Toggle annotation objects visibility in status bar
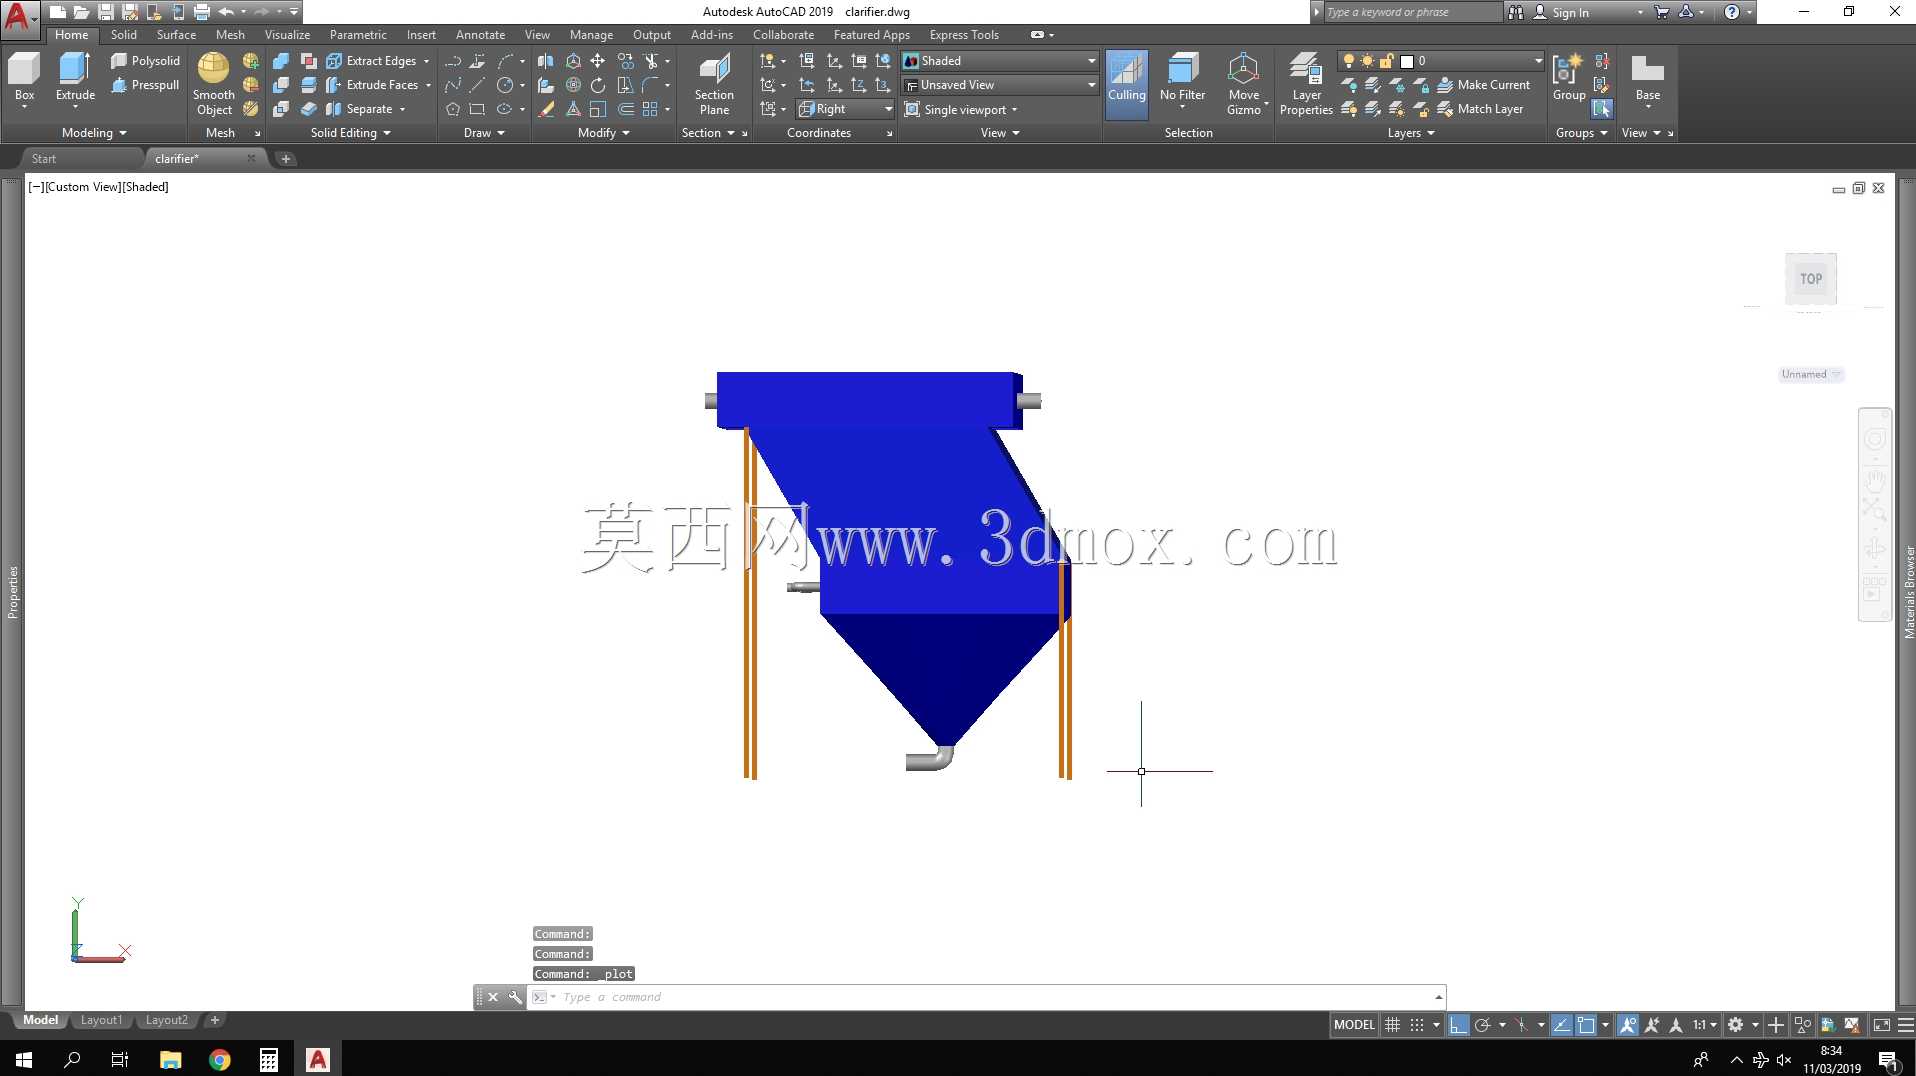The image size is (1916, 1076). [x=1628, y=1025]
